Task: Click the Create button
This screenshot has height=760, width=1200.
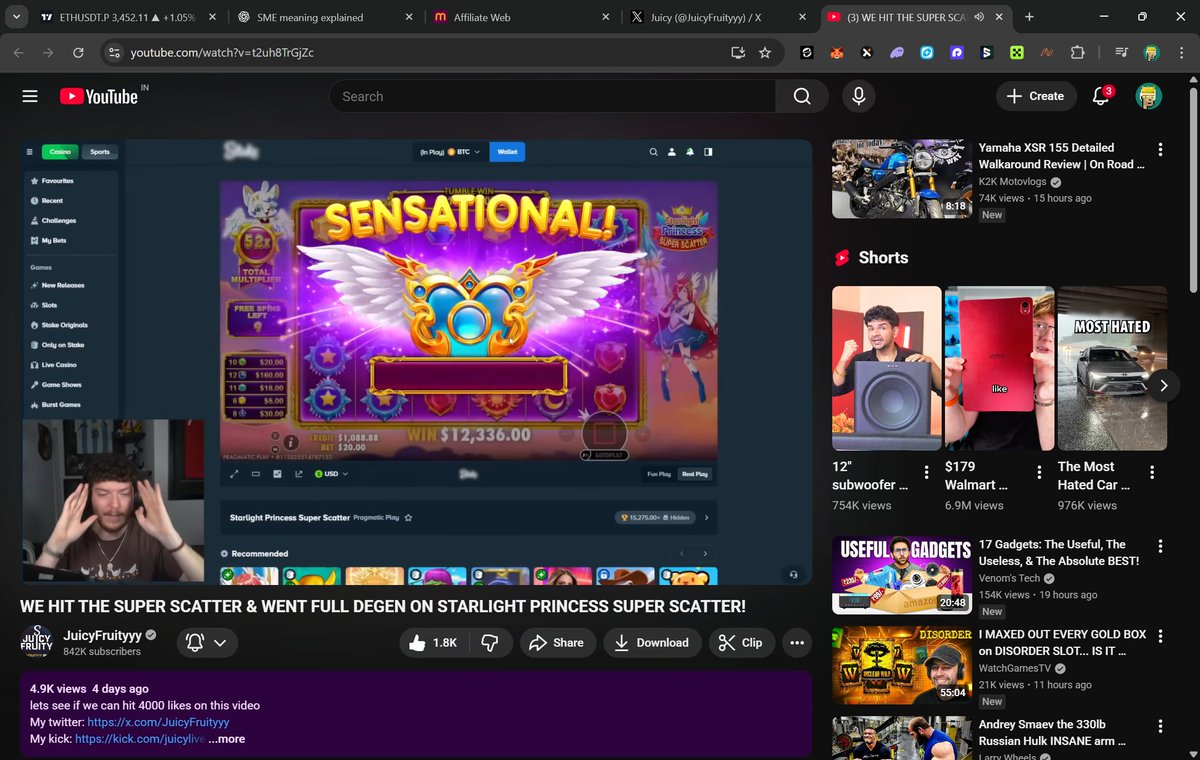Action: click(1036, 96)
